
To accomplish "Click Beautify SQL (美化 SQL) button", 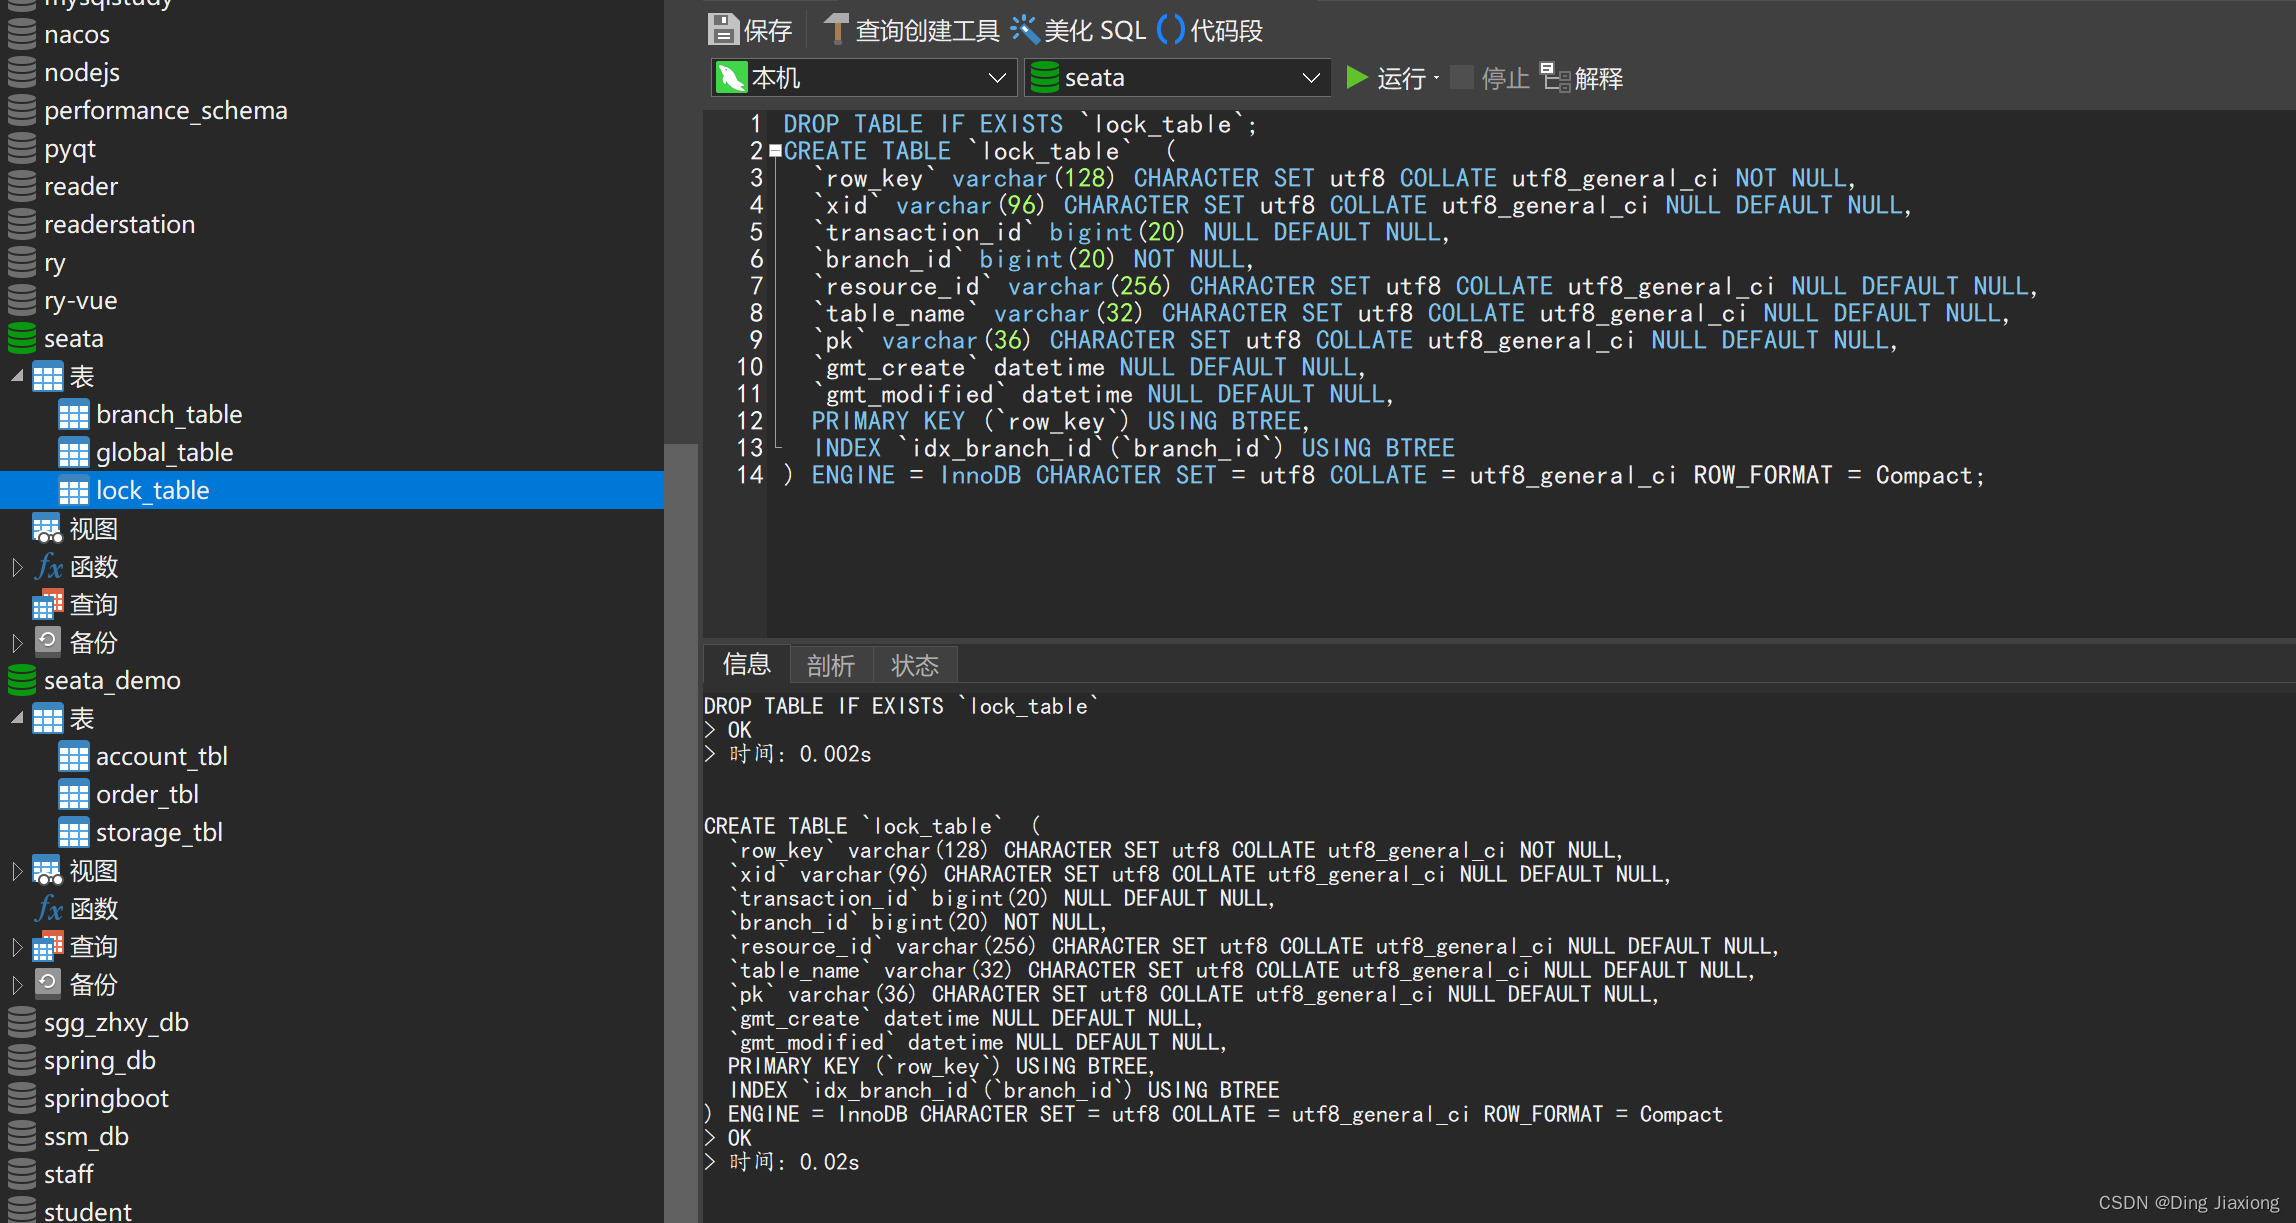I will [1078, 30].
